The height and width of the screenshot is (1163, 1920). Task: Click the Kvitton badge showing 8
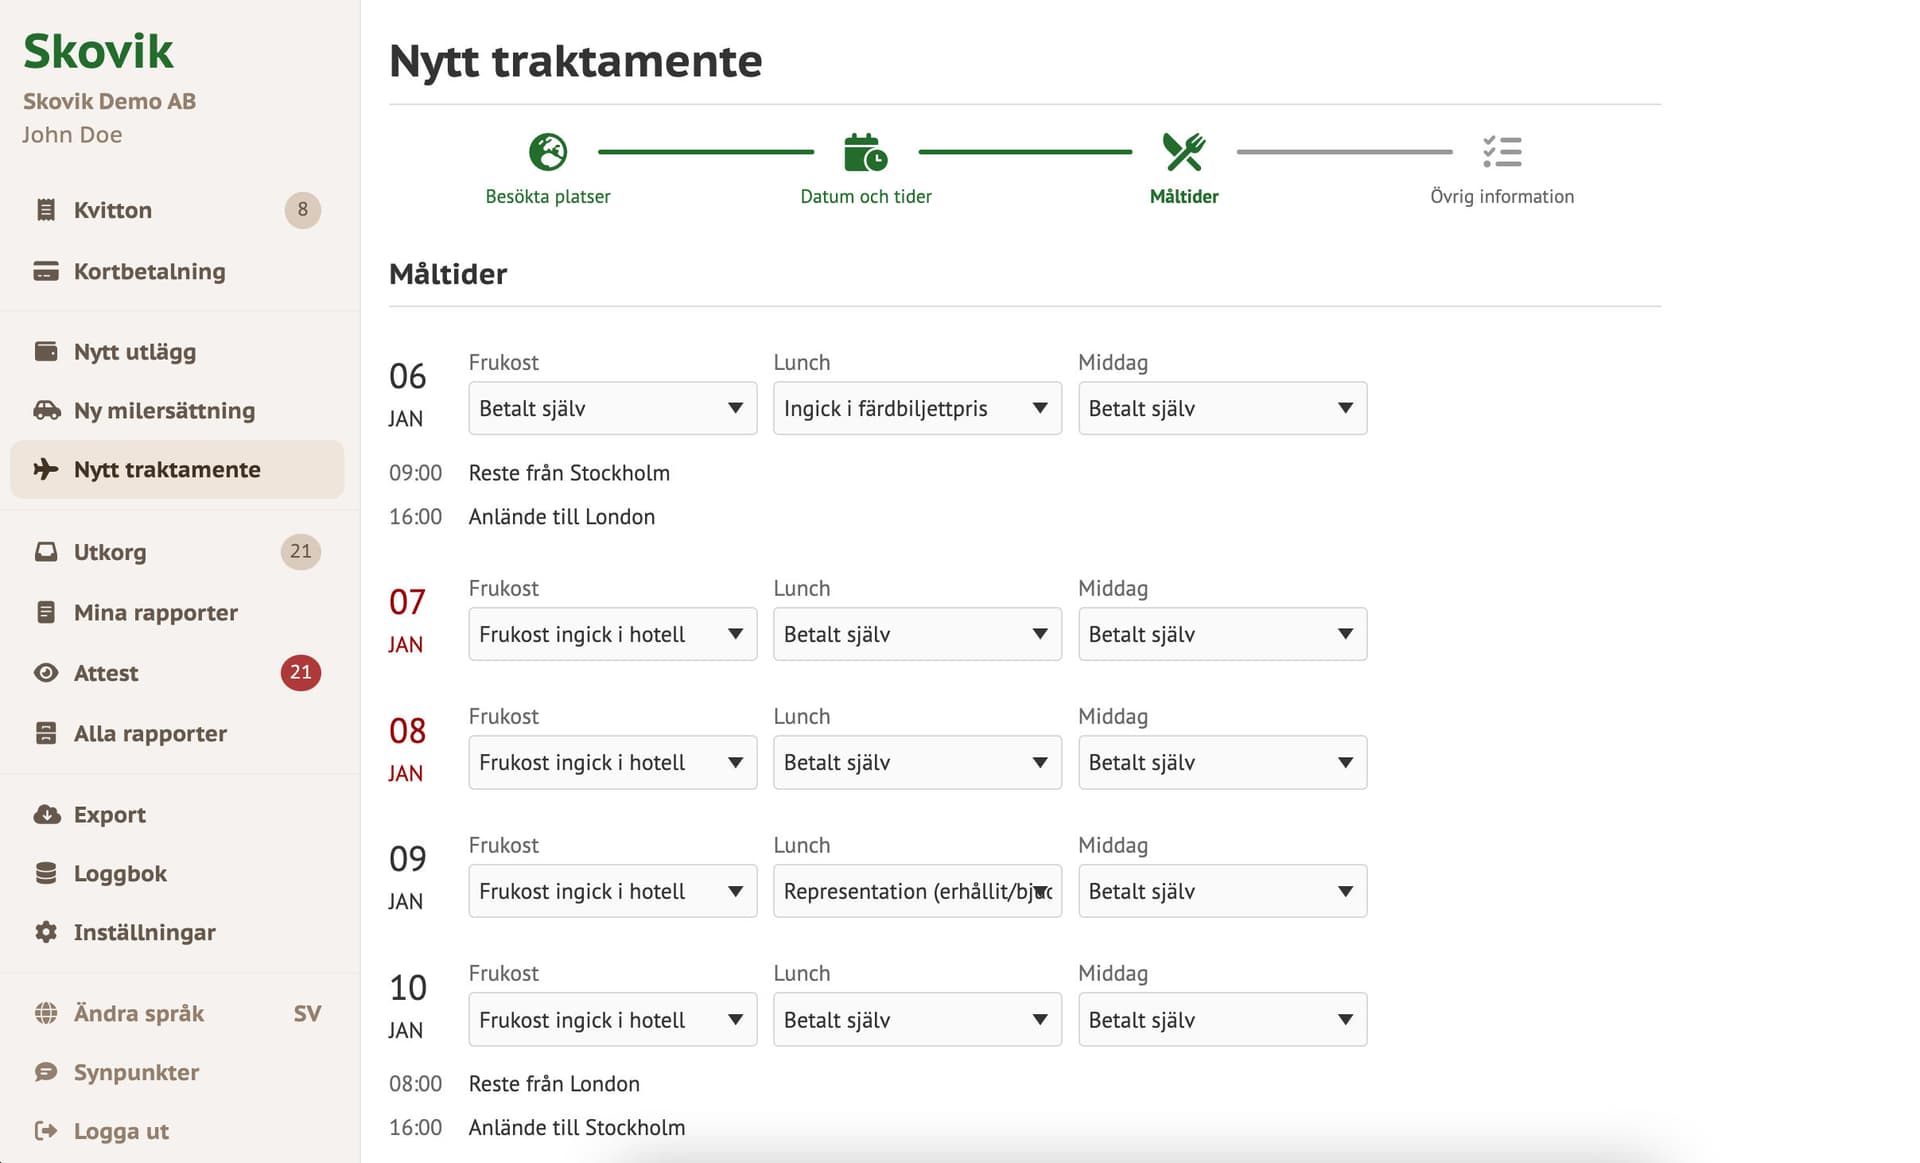point(303,210)
